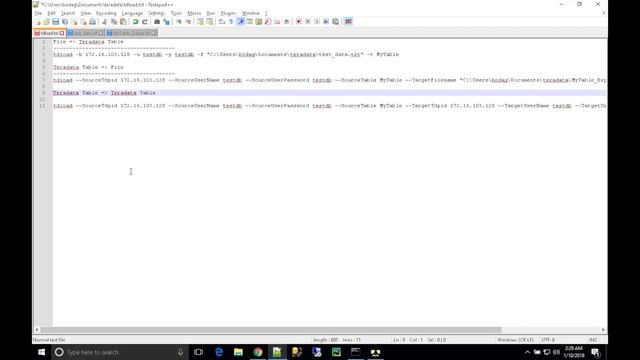This screenshot has width=640, height=360.
Task: Open Find with the binoculars icon
Action: (157, 22)
